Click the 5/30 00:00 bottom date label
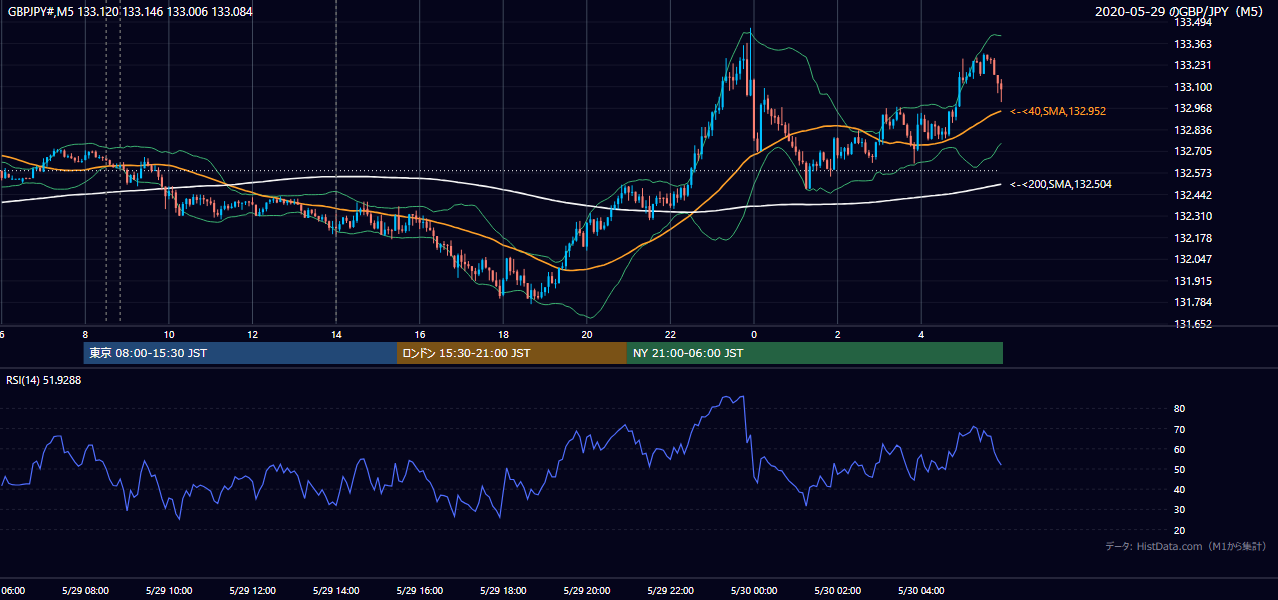The height and width of the screenshot is (600, 1278). 754,591
